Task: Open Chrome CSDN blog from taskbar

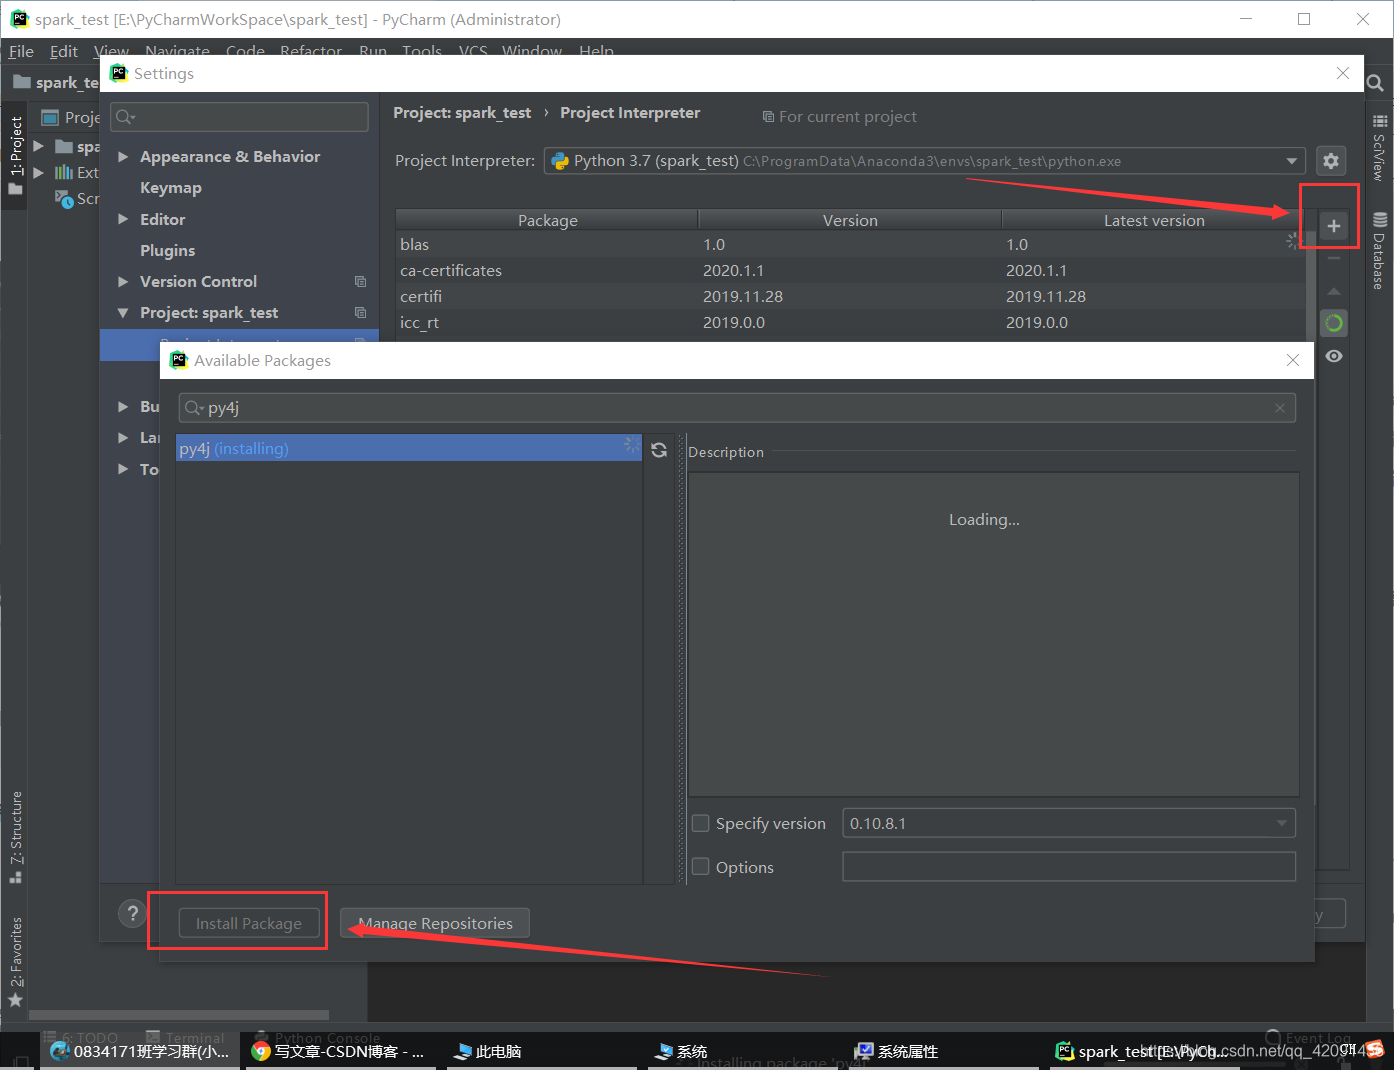Action: (340, 1051)
